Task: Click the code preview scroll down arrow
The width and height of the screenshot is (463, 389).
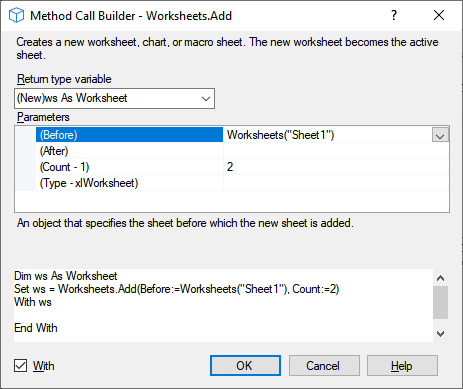Action: tap(440, 333)
